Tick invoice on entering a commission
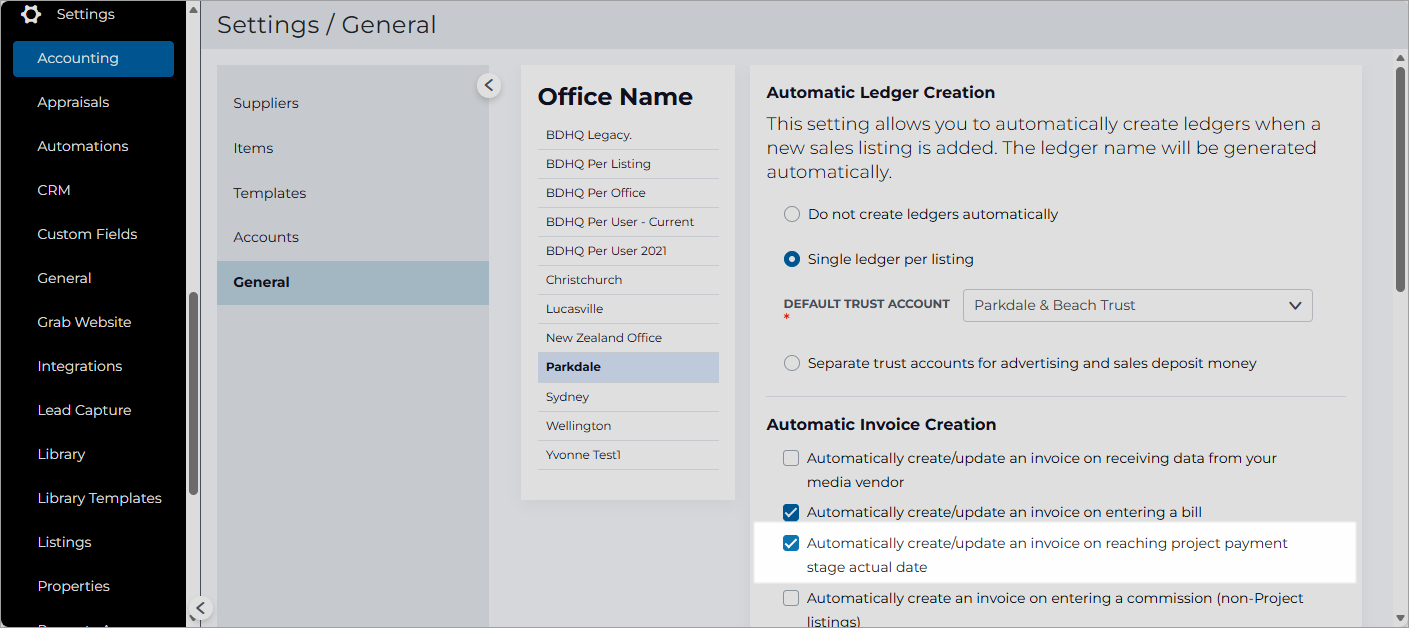The width and height of the screenshot is (1409, 628). (x=791, y=598)
